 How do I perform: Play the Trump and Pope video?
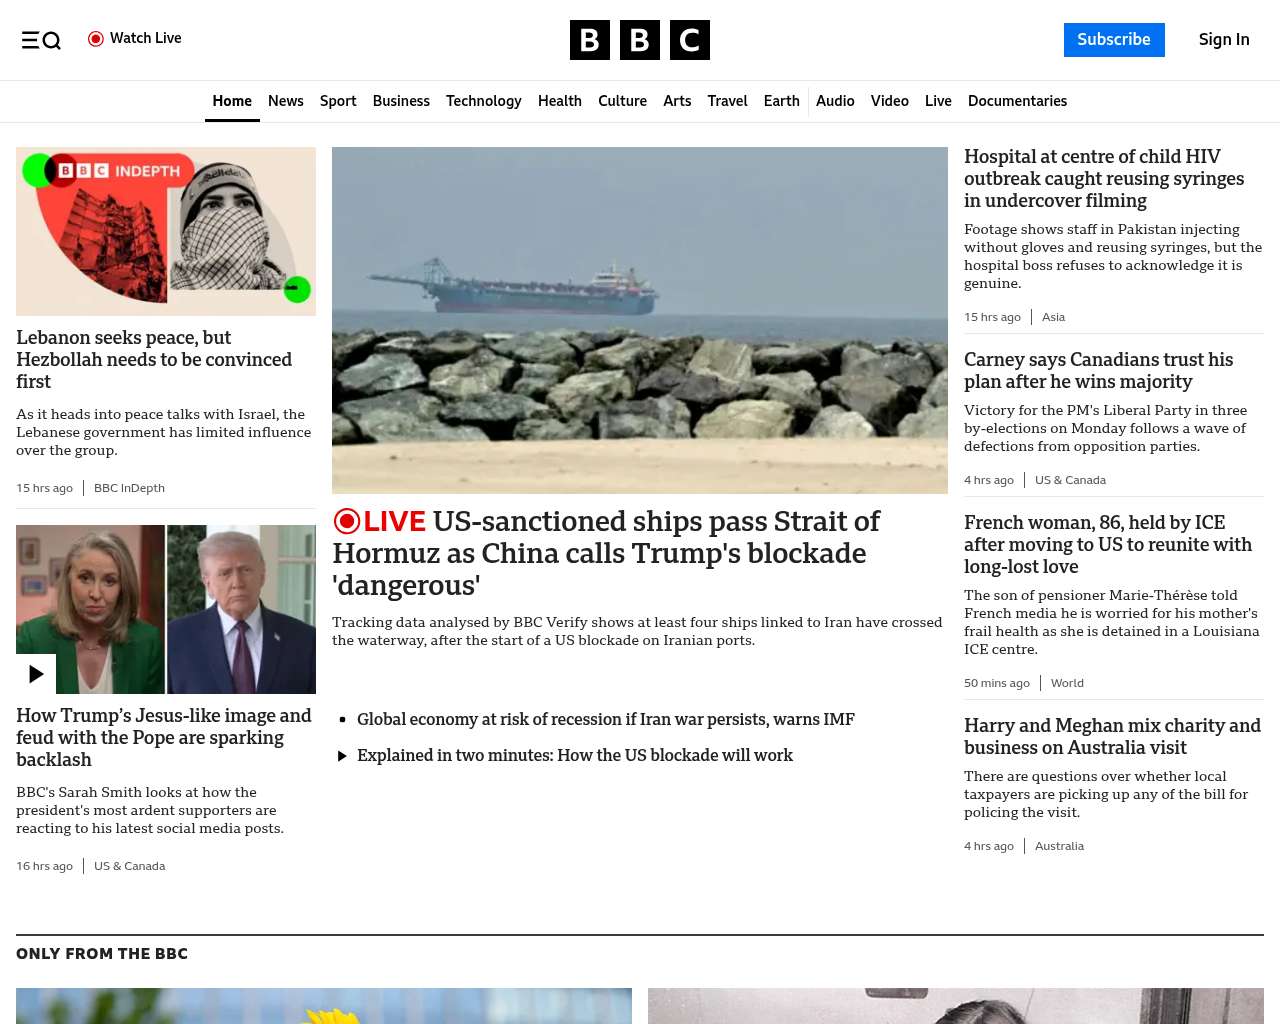coord(36,674)
